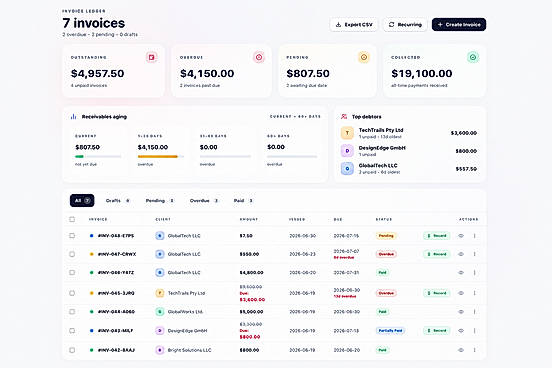Record payment for the TechTrails Pty Ltd invoice
The height and width of the screenshot is (368, 552).
click(437, 293)
